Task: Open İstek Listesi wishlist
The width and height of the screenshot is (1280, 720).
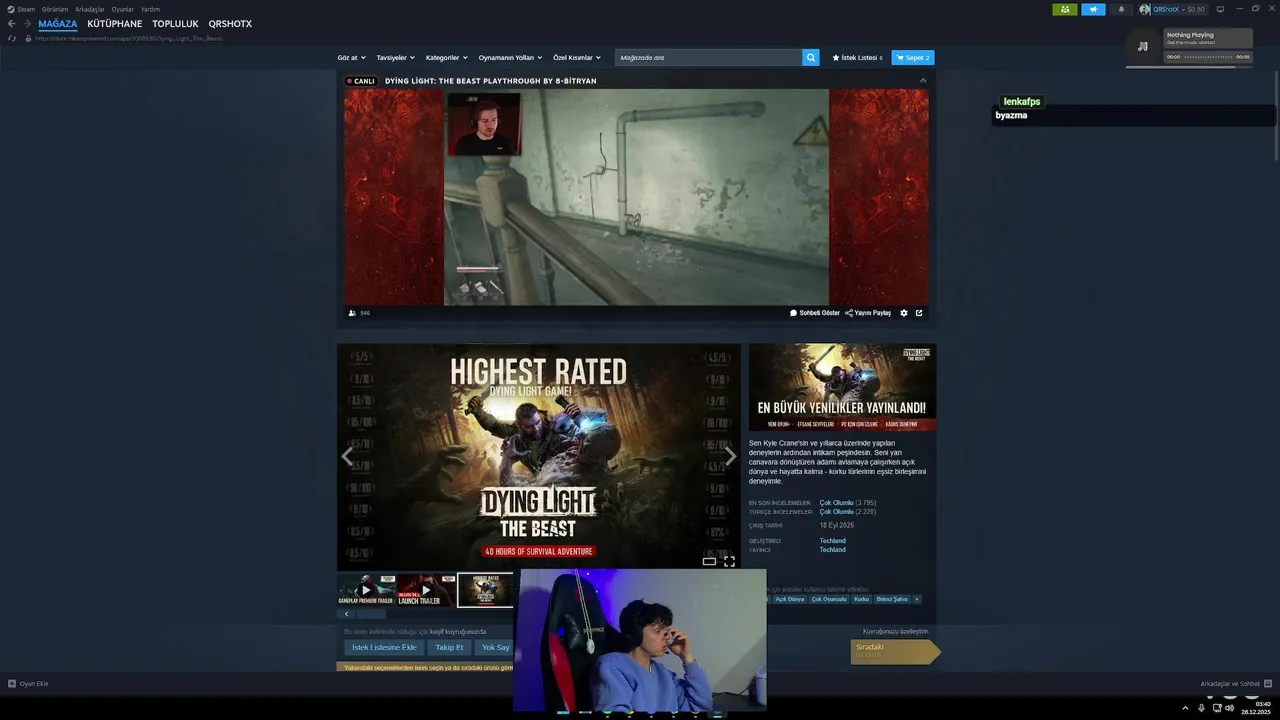Action: [x=858, y=57]
